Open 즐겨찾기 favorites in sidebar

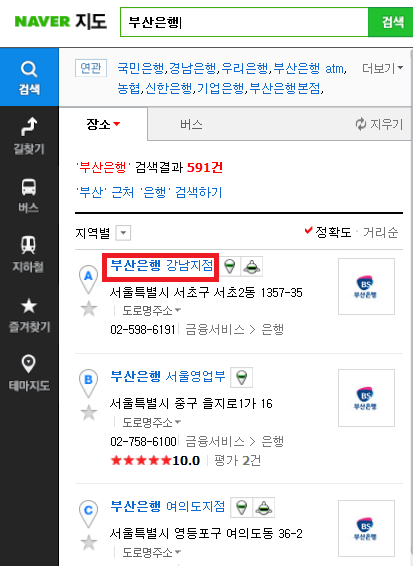point(29,314)
